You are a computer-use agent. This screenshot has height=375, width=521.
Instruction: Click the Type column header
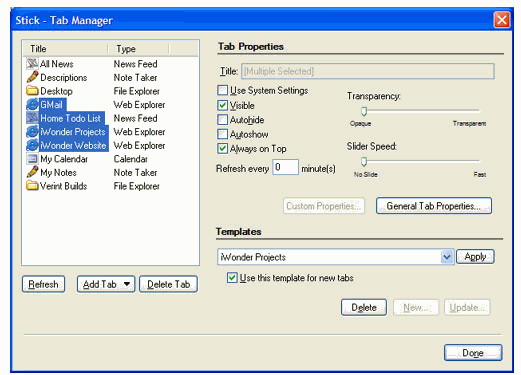pos(138,49)
